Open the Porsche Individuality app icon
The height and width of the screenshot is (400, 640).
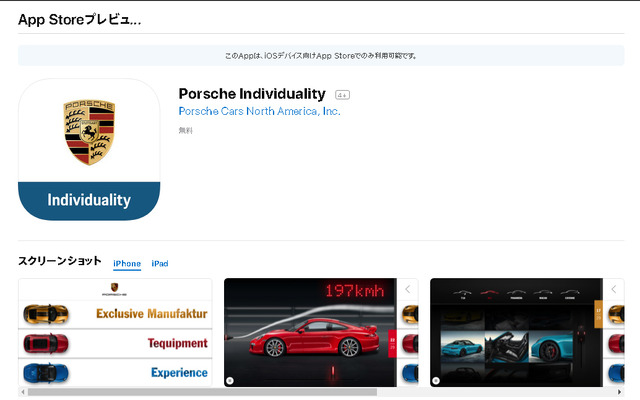pyautogui.click(x=89, y=149)
